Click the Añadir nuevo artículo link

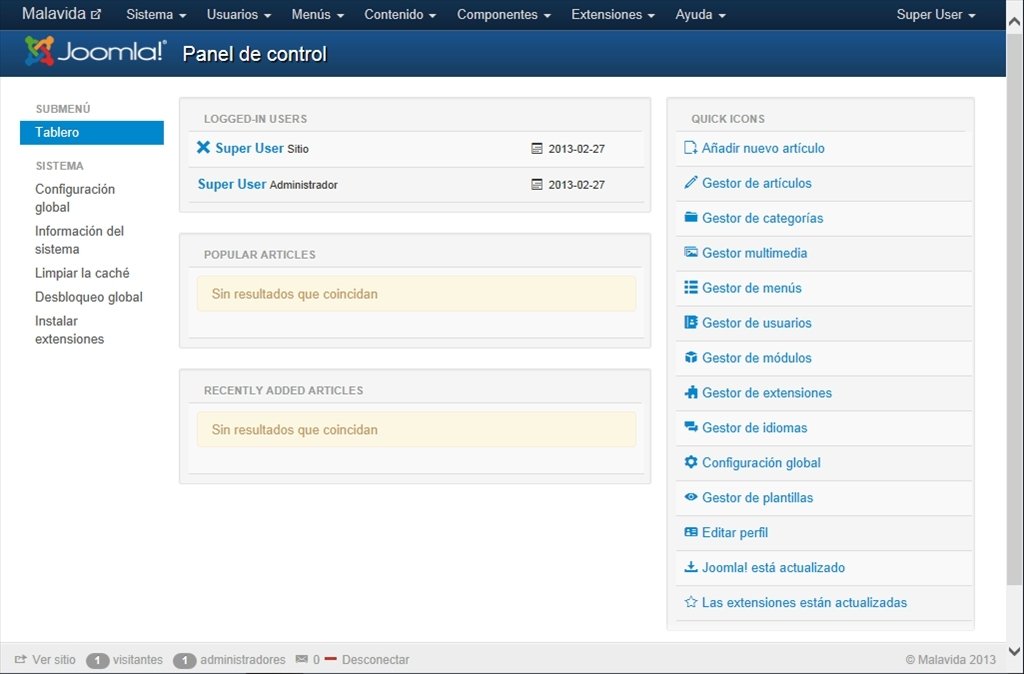pyautogui.click(x=763, y=148)
